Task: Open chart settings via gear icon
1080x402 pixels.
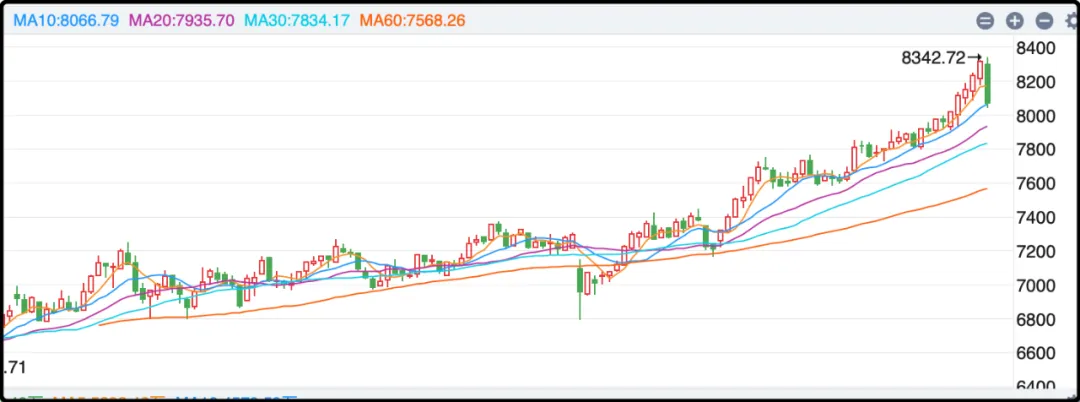Action: [1071, 21]
